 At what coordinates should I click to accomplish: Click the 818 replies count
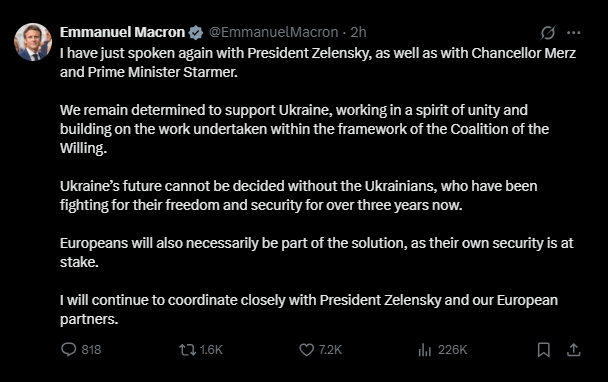click(x=92, y=350)
